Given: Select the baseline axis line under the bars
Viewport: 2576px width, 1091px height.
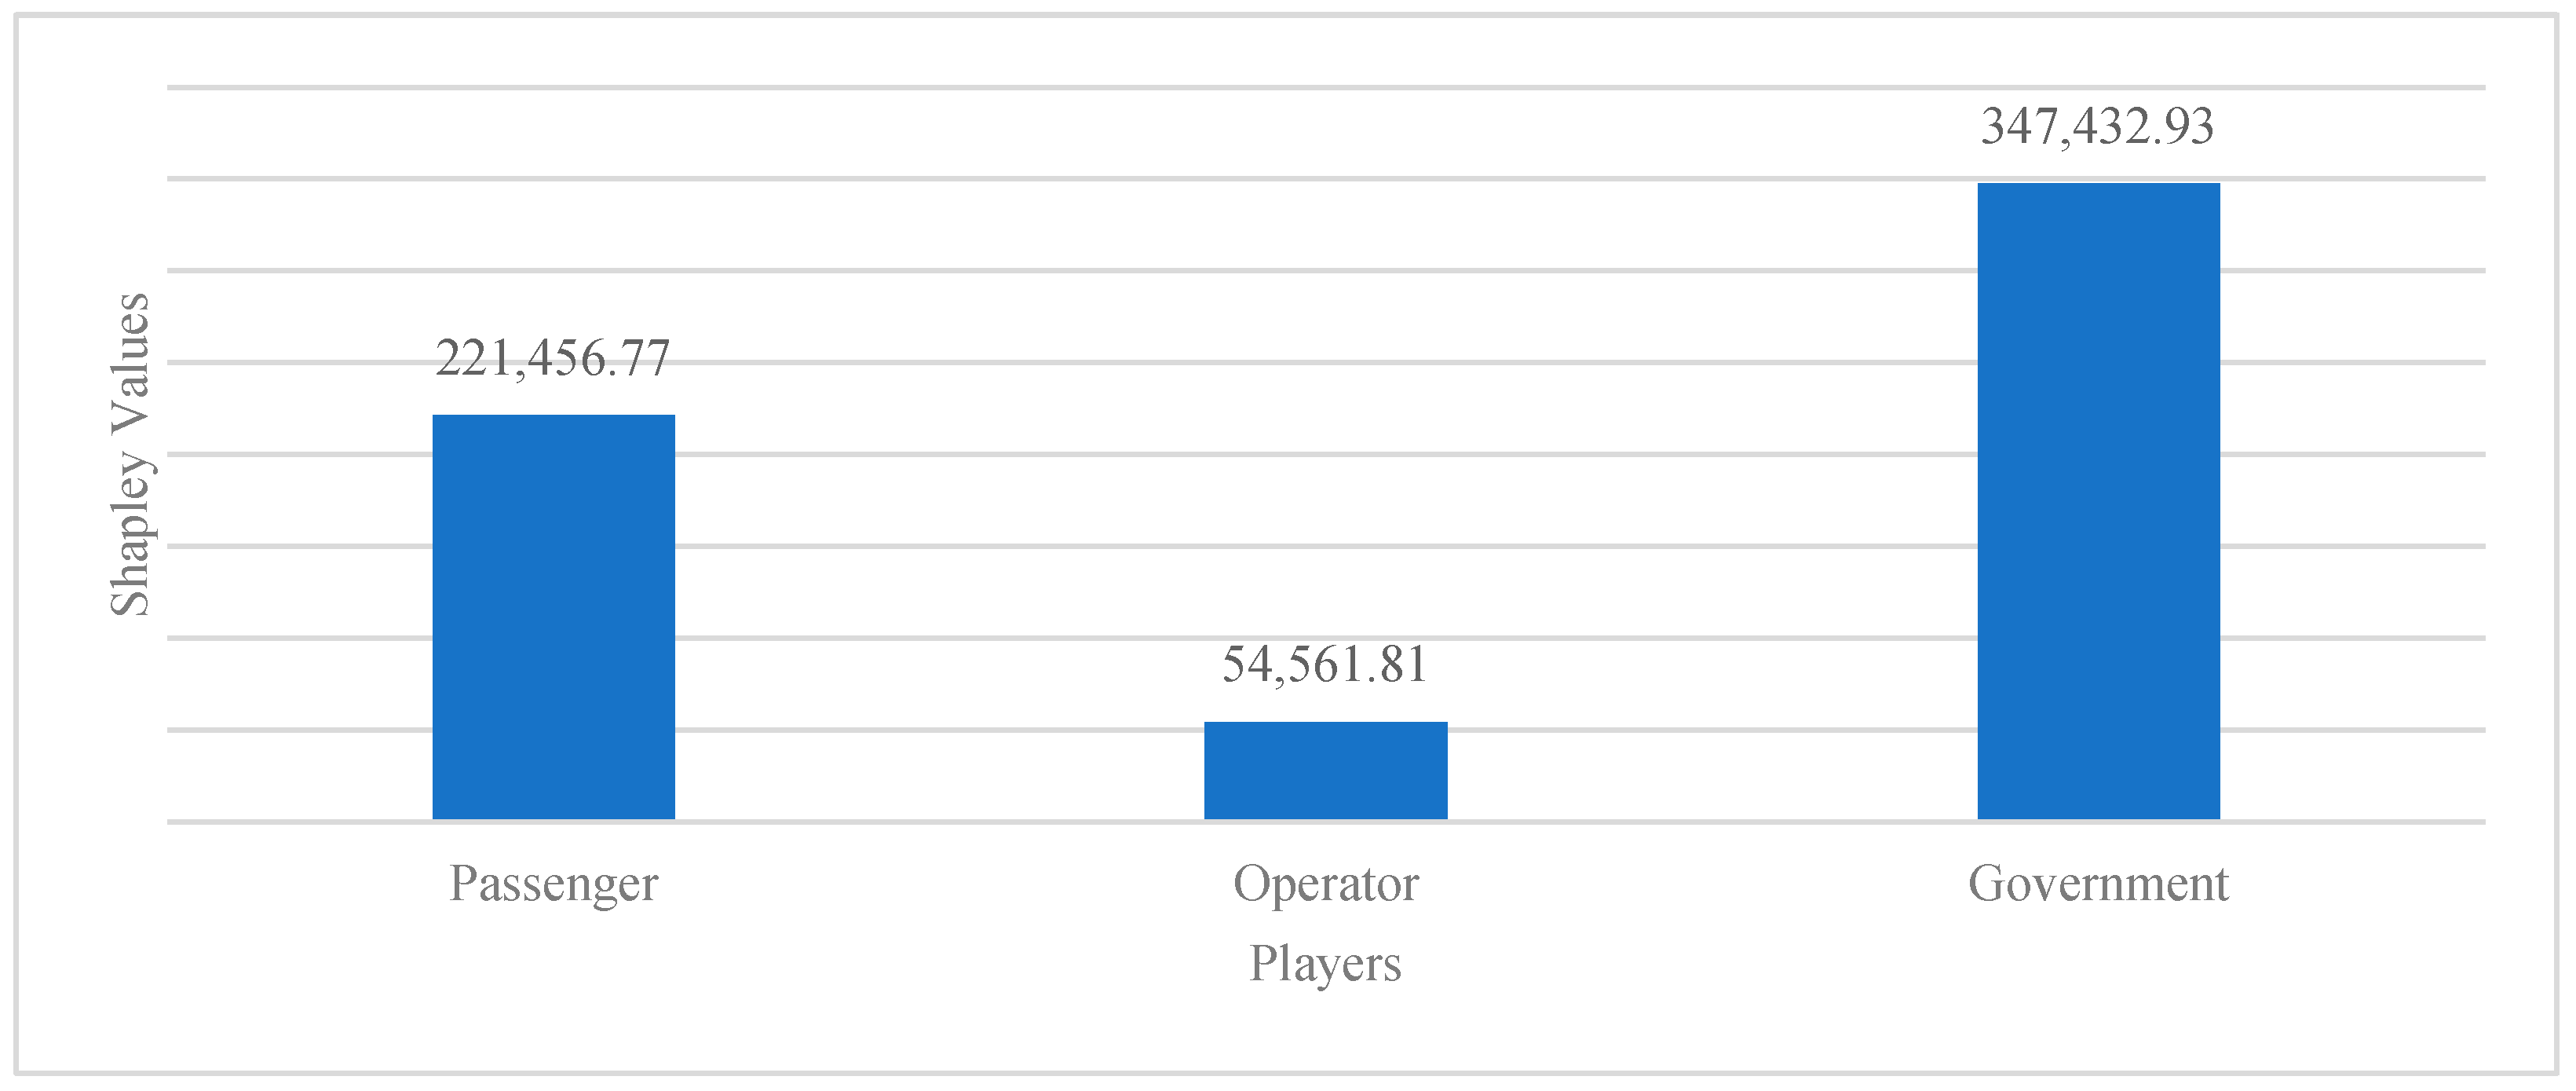Looking at the screenshot, I should tap(1000, 822).
